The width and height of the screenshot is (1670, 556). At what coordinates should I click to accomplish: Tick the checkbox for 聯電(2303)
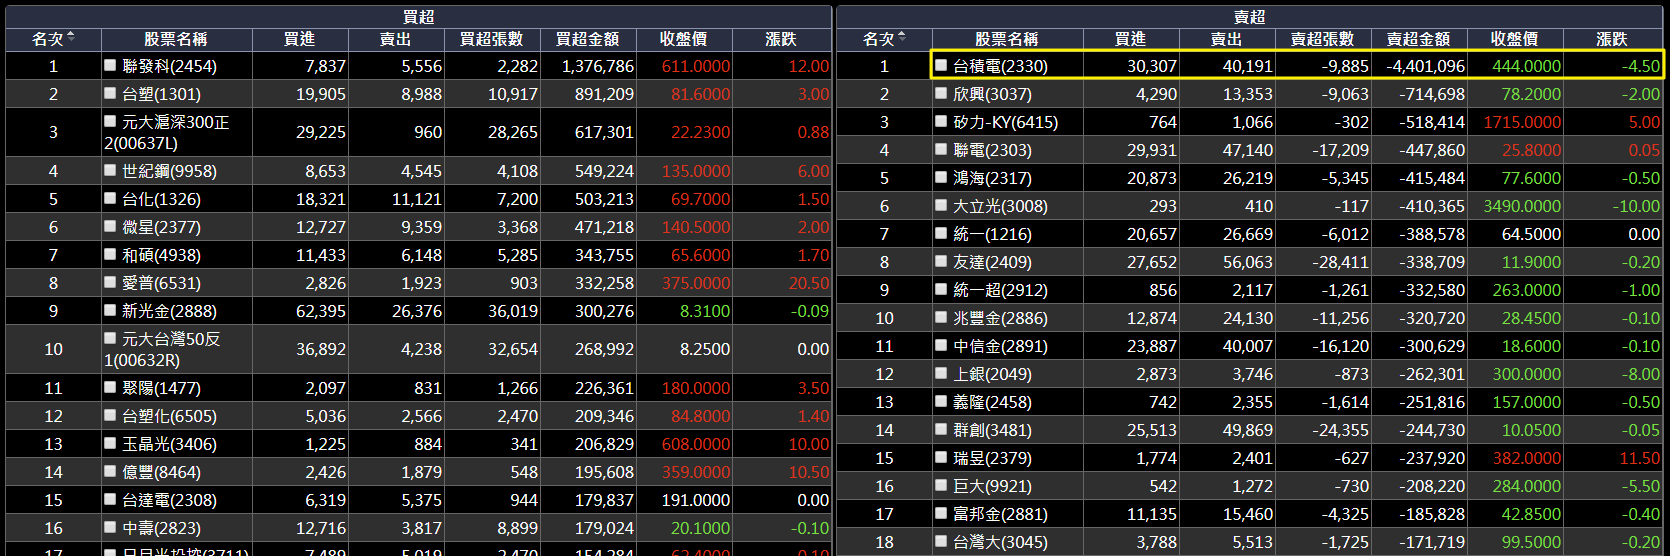[941, 149]
